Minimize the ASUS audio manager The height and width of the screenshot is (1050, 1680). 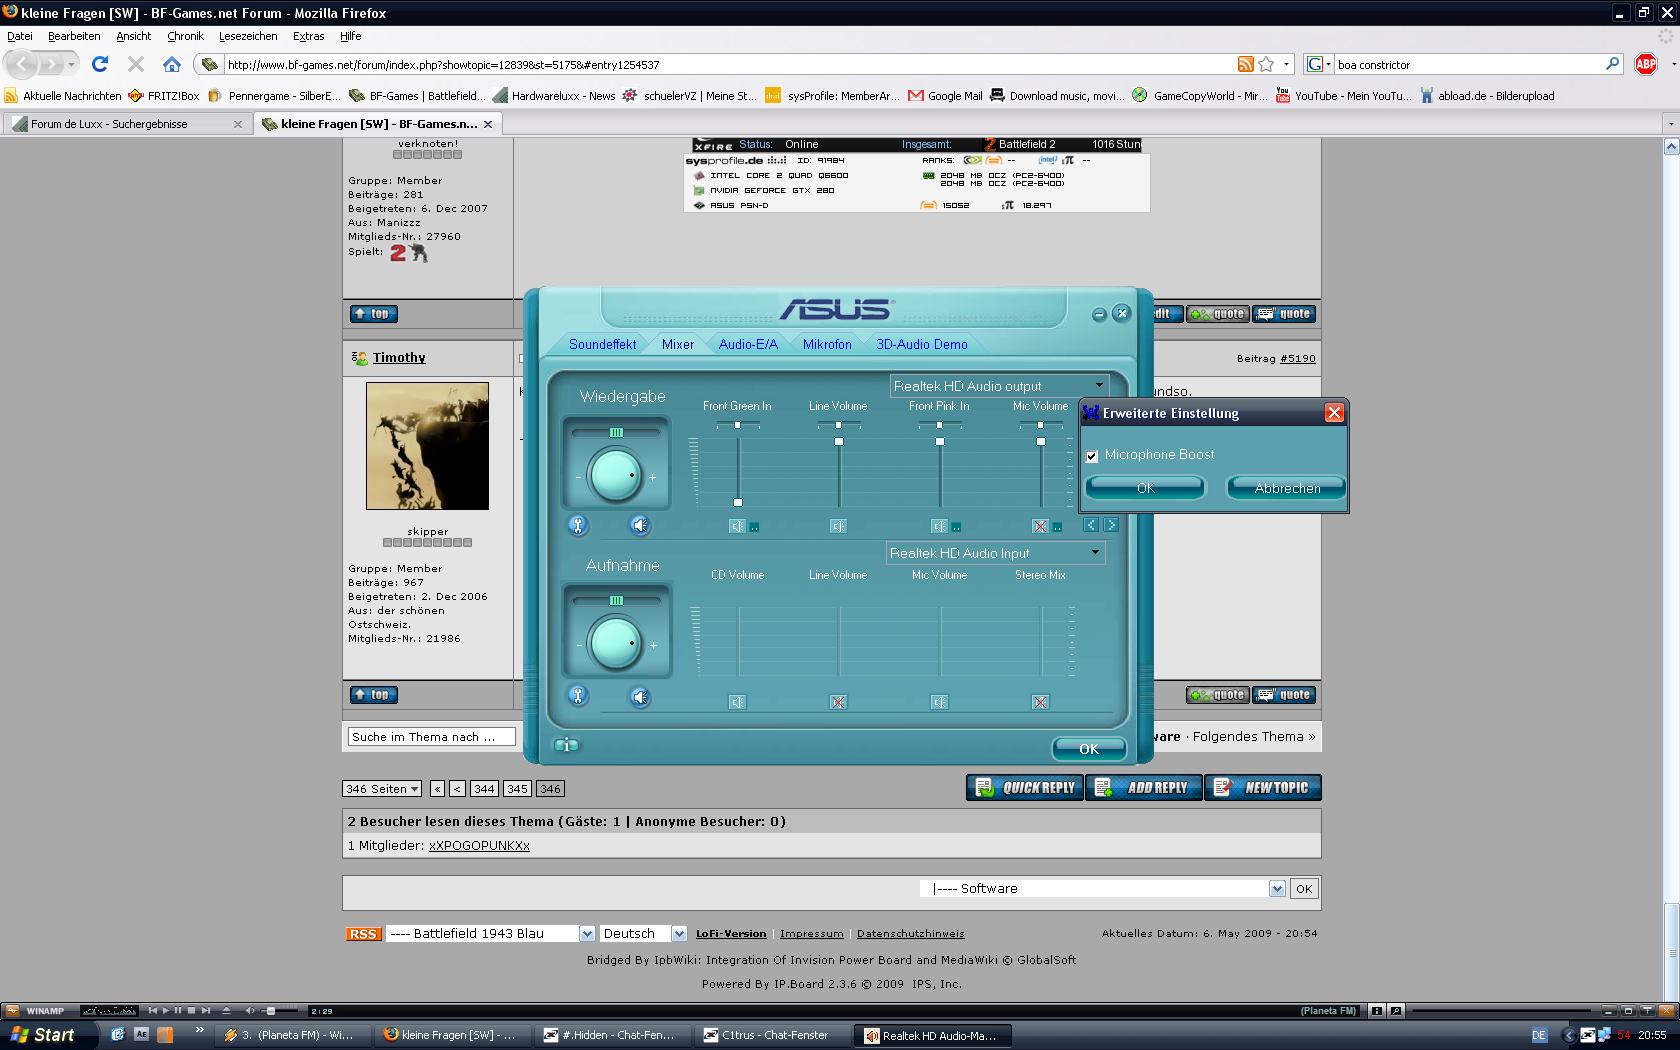point(1099,314)
